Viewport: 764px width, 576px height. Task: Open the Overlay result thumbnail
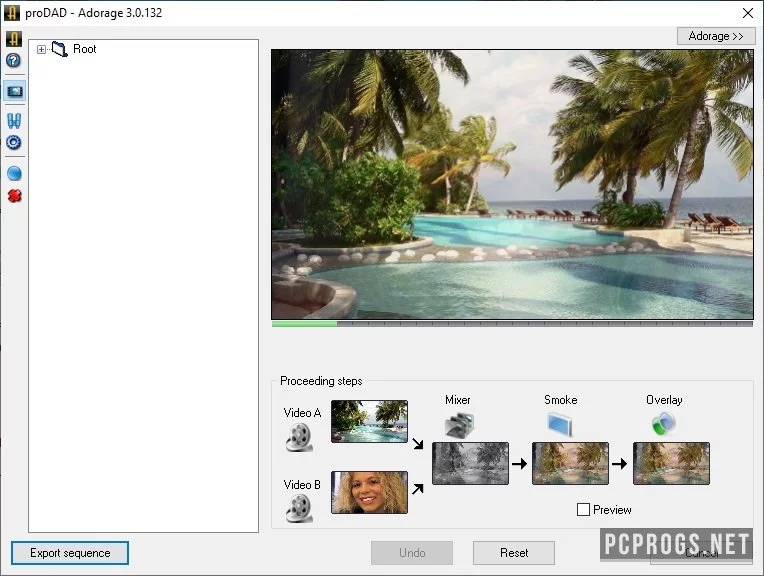pos(671,463)
